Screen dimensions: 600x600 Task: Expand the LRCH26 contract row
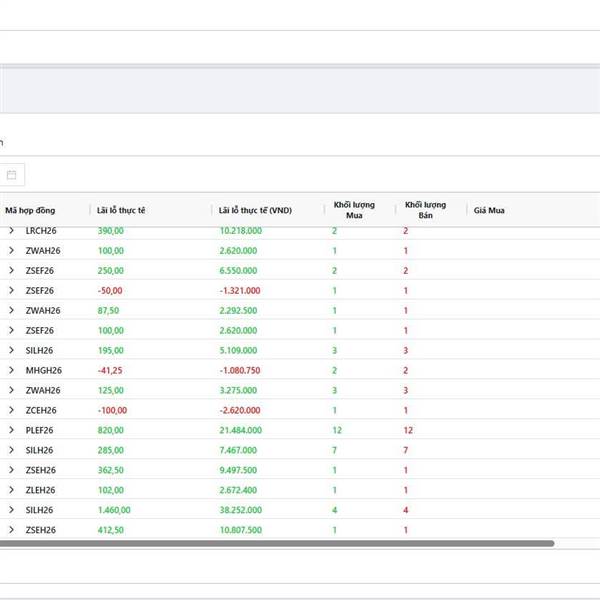[11, 231]
